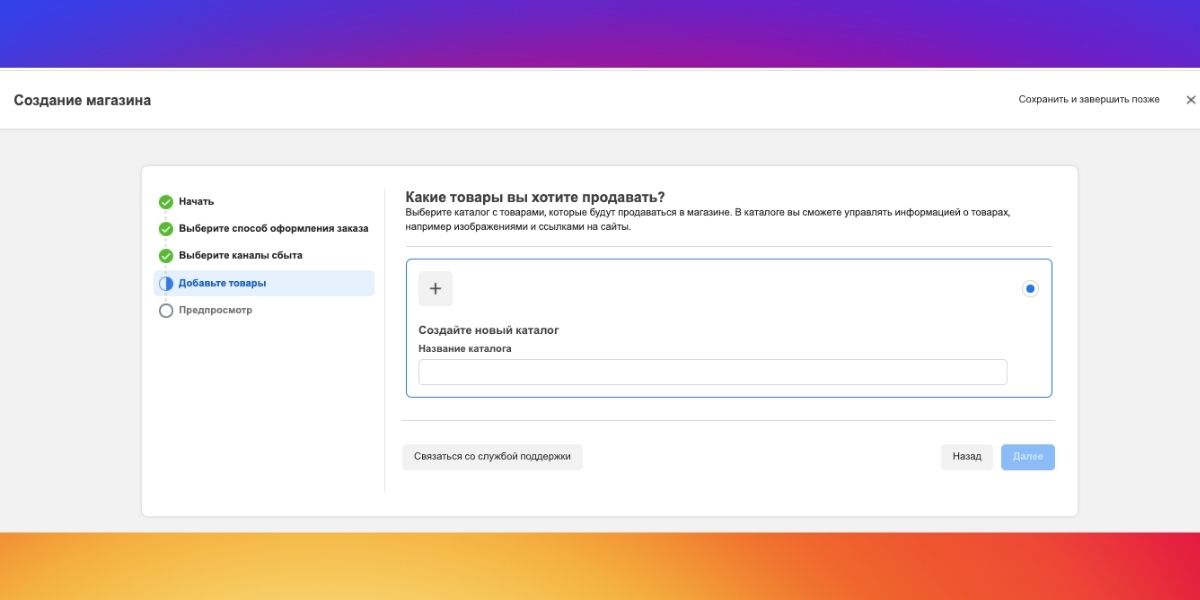1200x600 pixels.
Task: Select the new catalog radio button
Action: click(x=1030, y=289)
